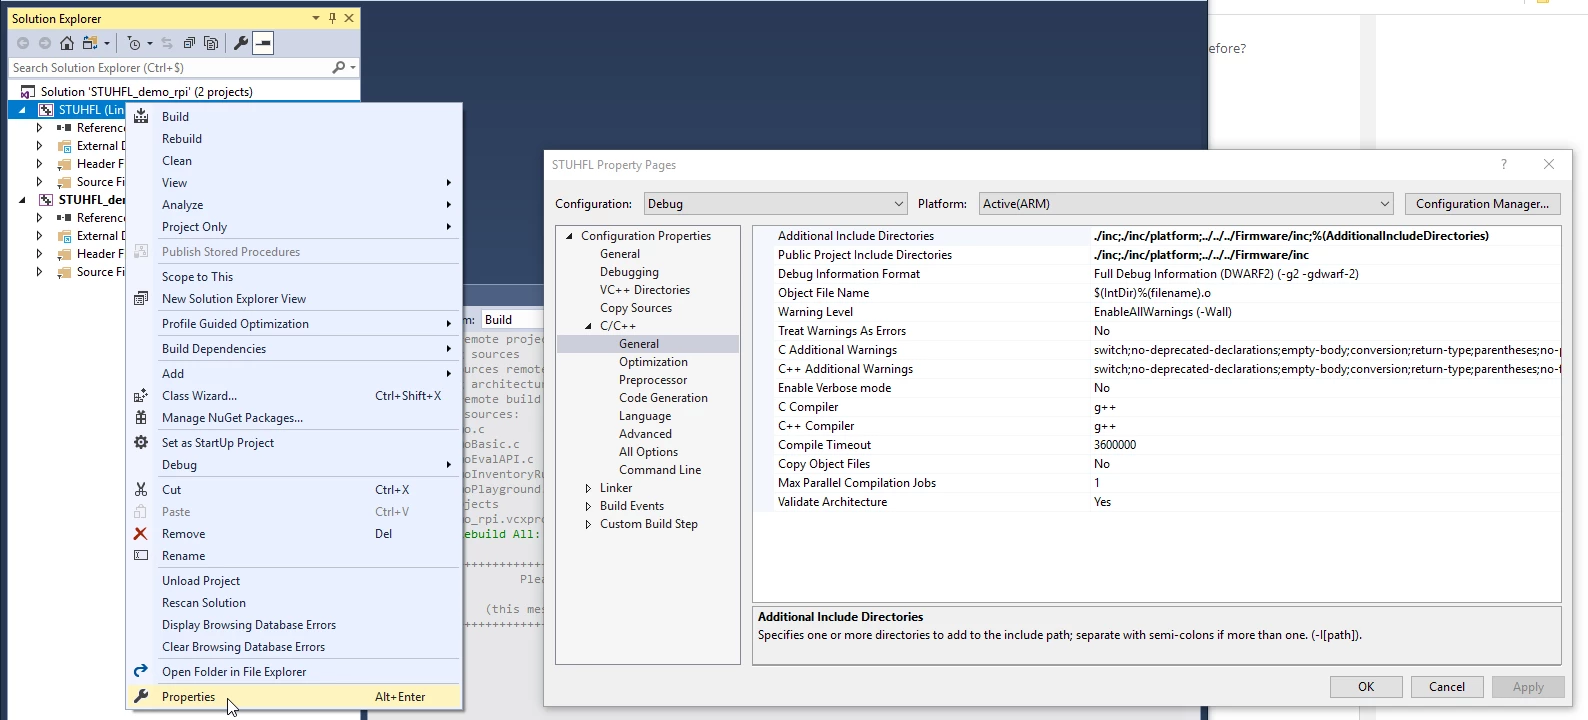1588x720 pixels.
Task: Collapse the C/C++ node in property tree
Action: point(589,326)
